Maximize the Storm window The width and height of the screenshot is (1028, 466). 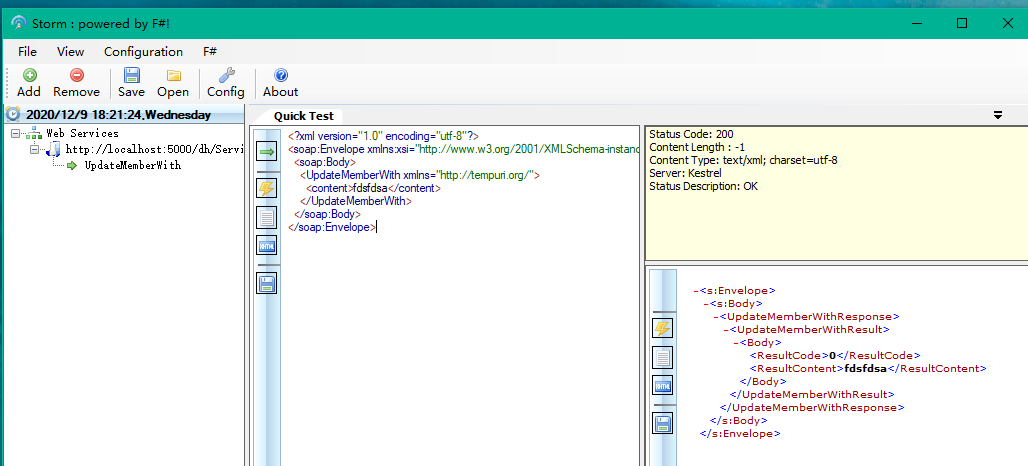click(962, 24)
